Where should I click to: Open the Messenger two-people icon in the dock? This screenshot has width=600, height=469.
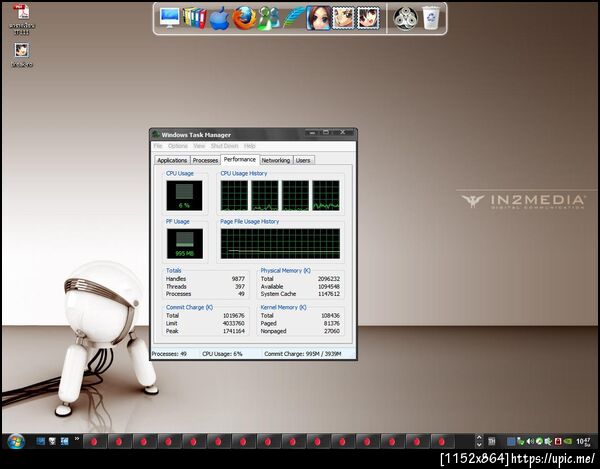268,18
